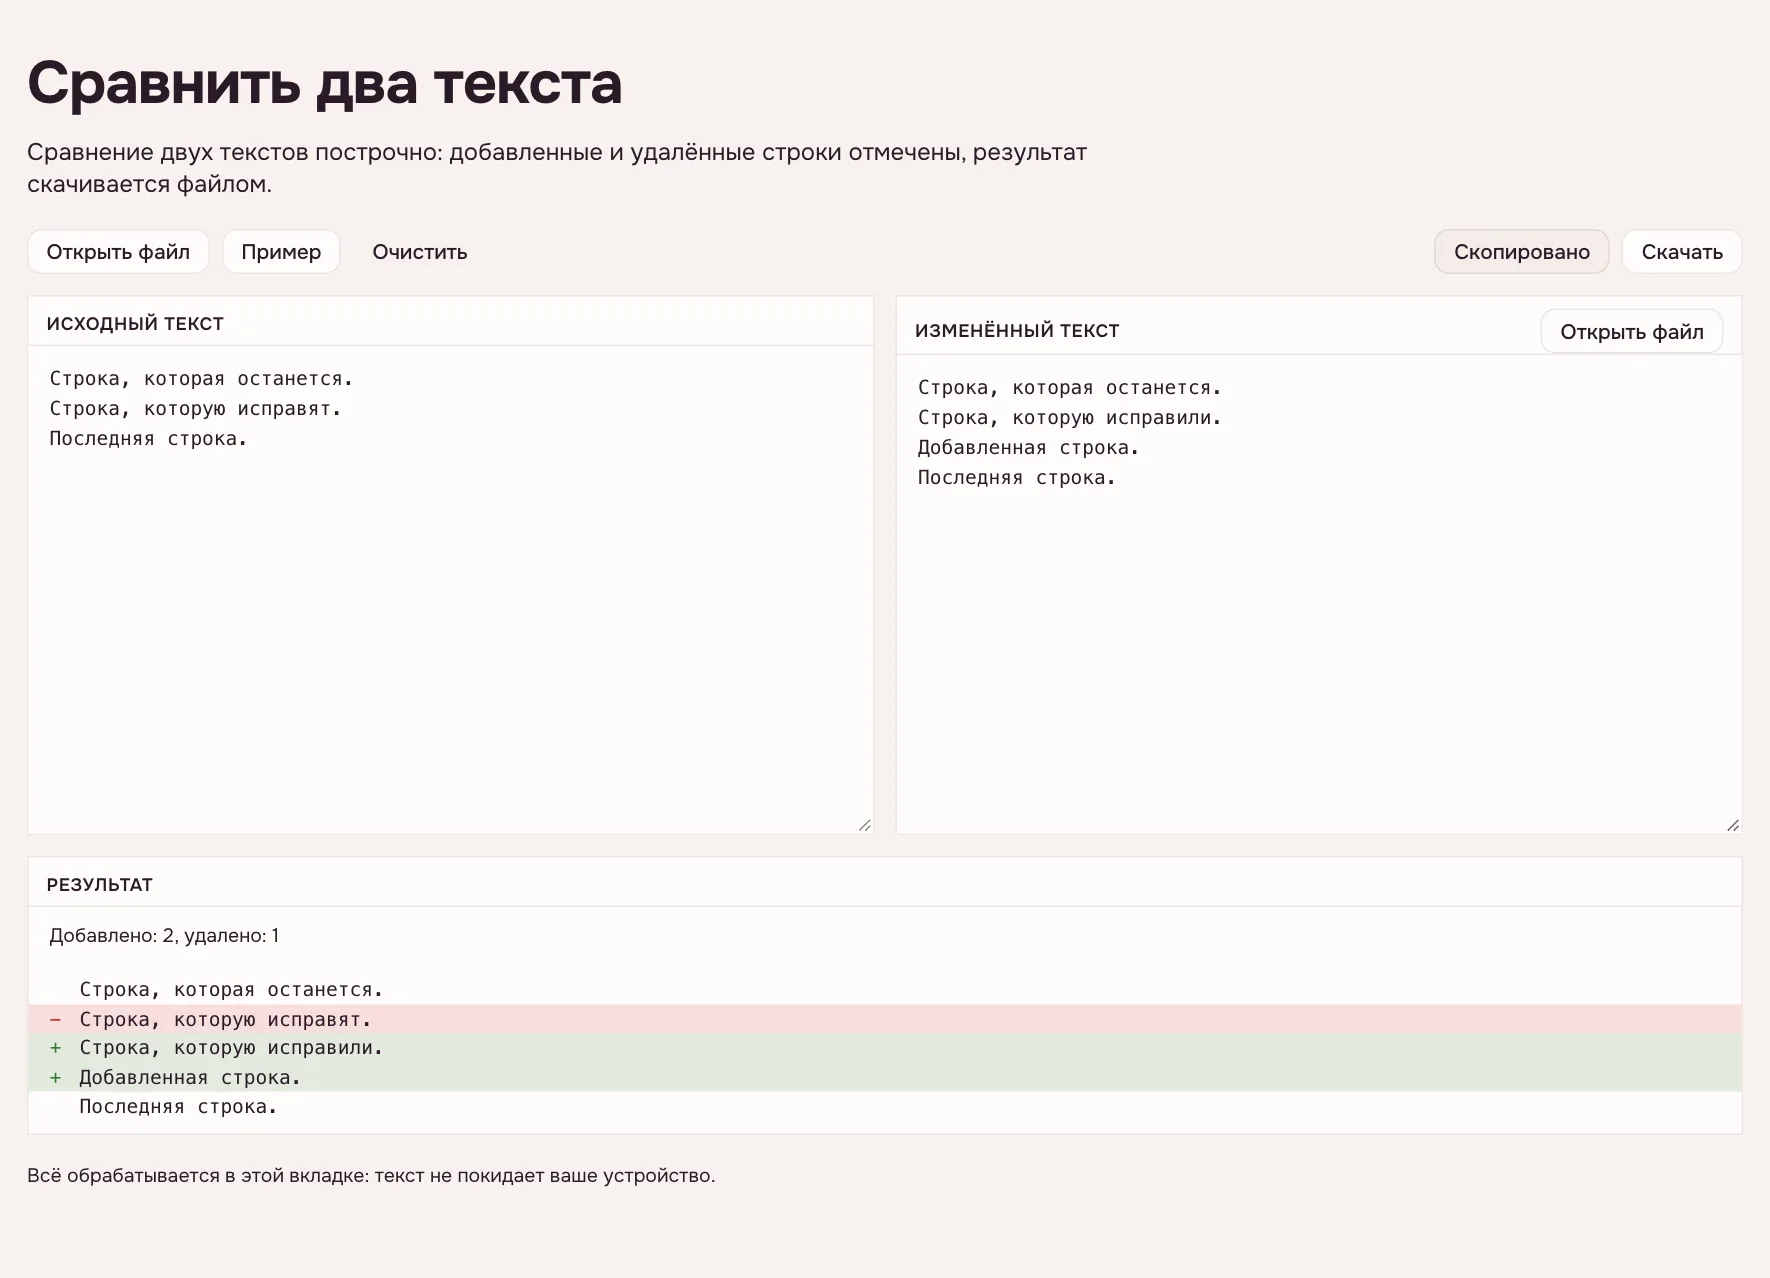1770x1278 pixels.
Task: Click 'Последняя строка.' in the original text
Action: coord(148,439)
